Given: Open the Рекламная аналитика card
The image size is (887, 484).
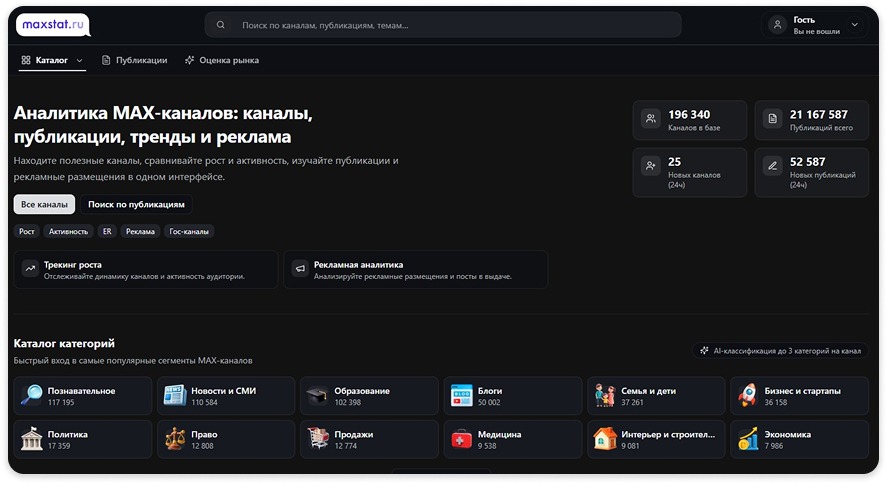Looking at the screenshot, I should [x=415, y=270].
